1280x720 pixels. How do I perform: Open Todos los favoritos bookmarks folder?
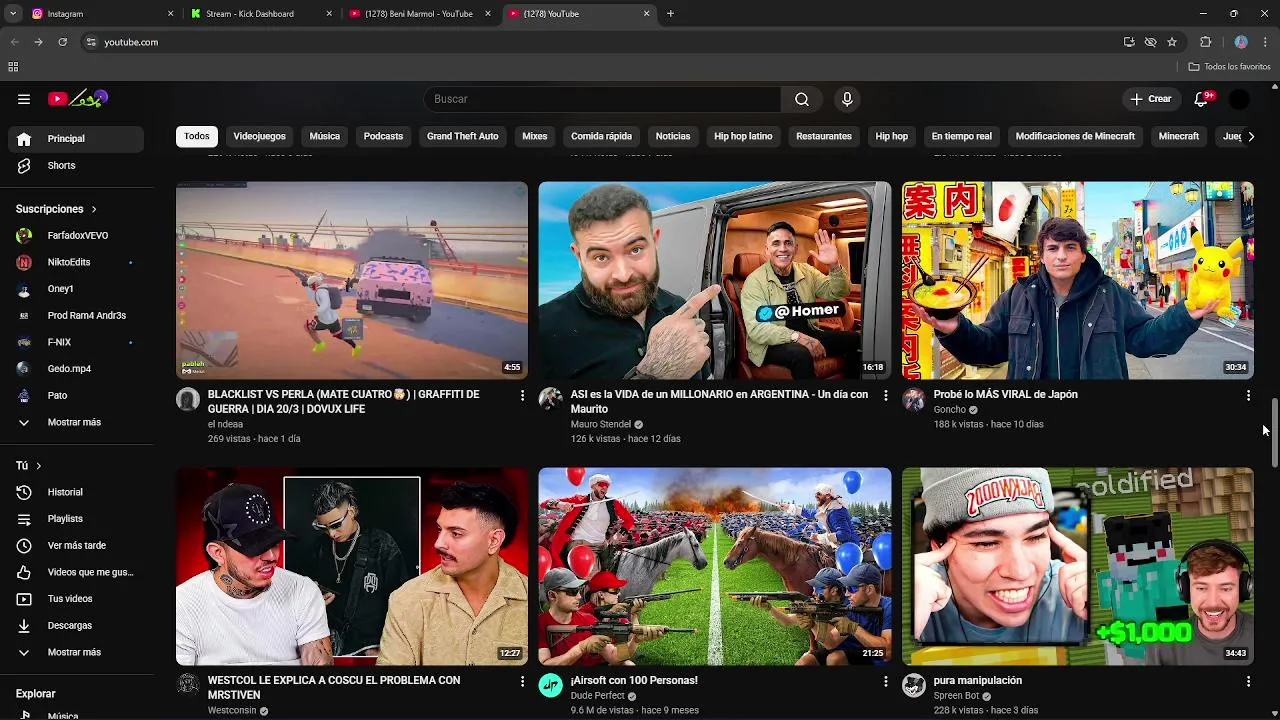coord(1229,67)
